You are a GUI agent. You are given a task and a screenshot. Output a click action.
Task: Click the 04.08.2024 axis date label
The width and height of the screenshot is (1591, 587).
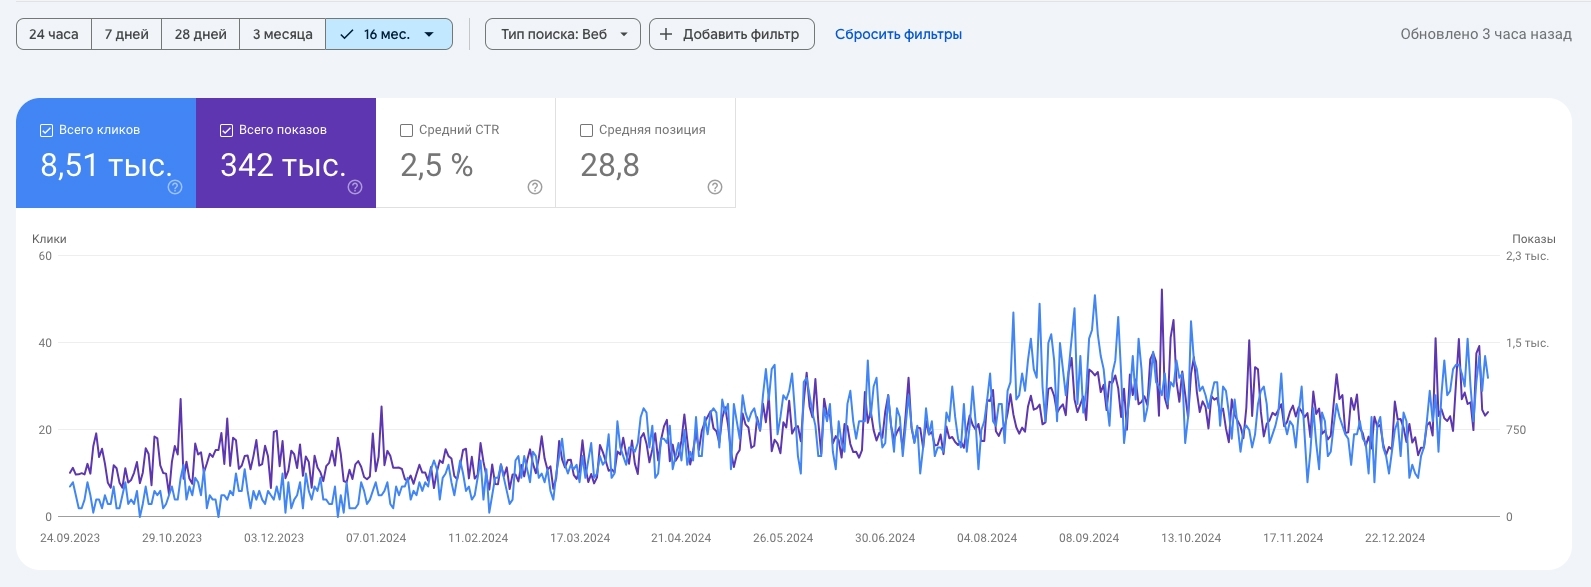987,538
